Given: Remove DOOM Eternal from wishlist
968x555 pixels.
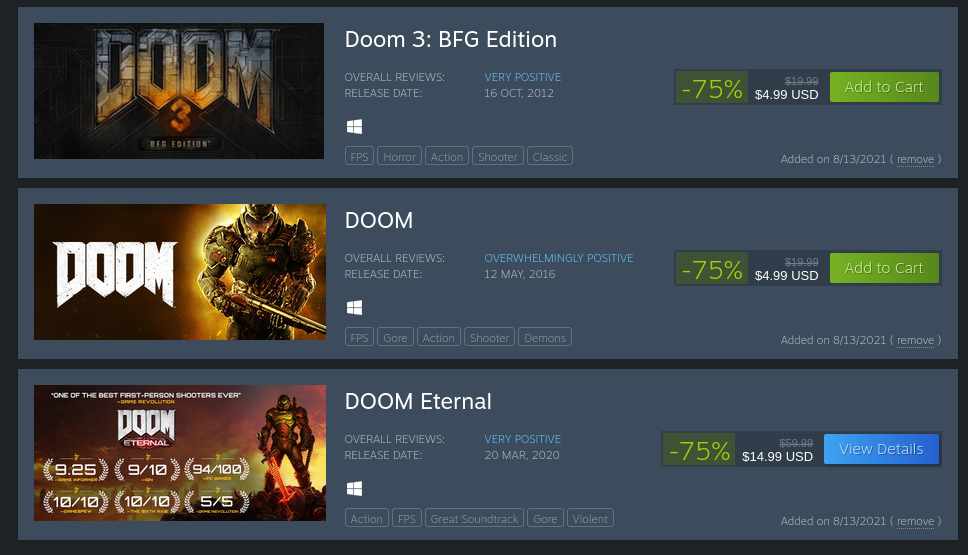Looking at the screenshot, I should tap(915, 521).
